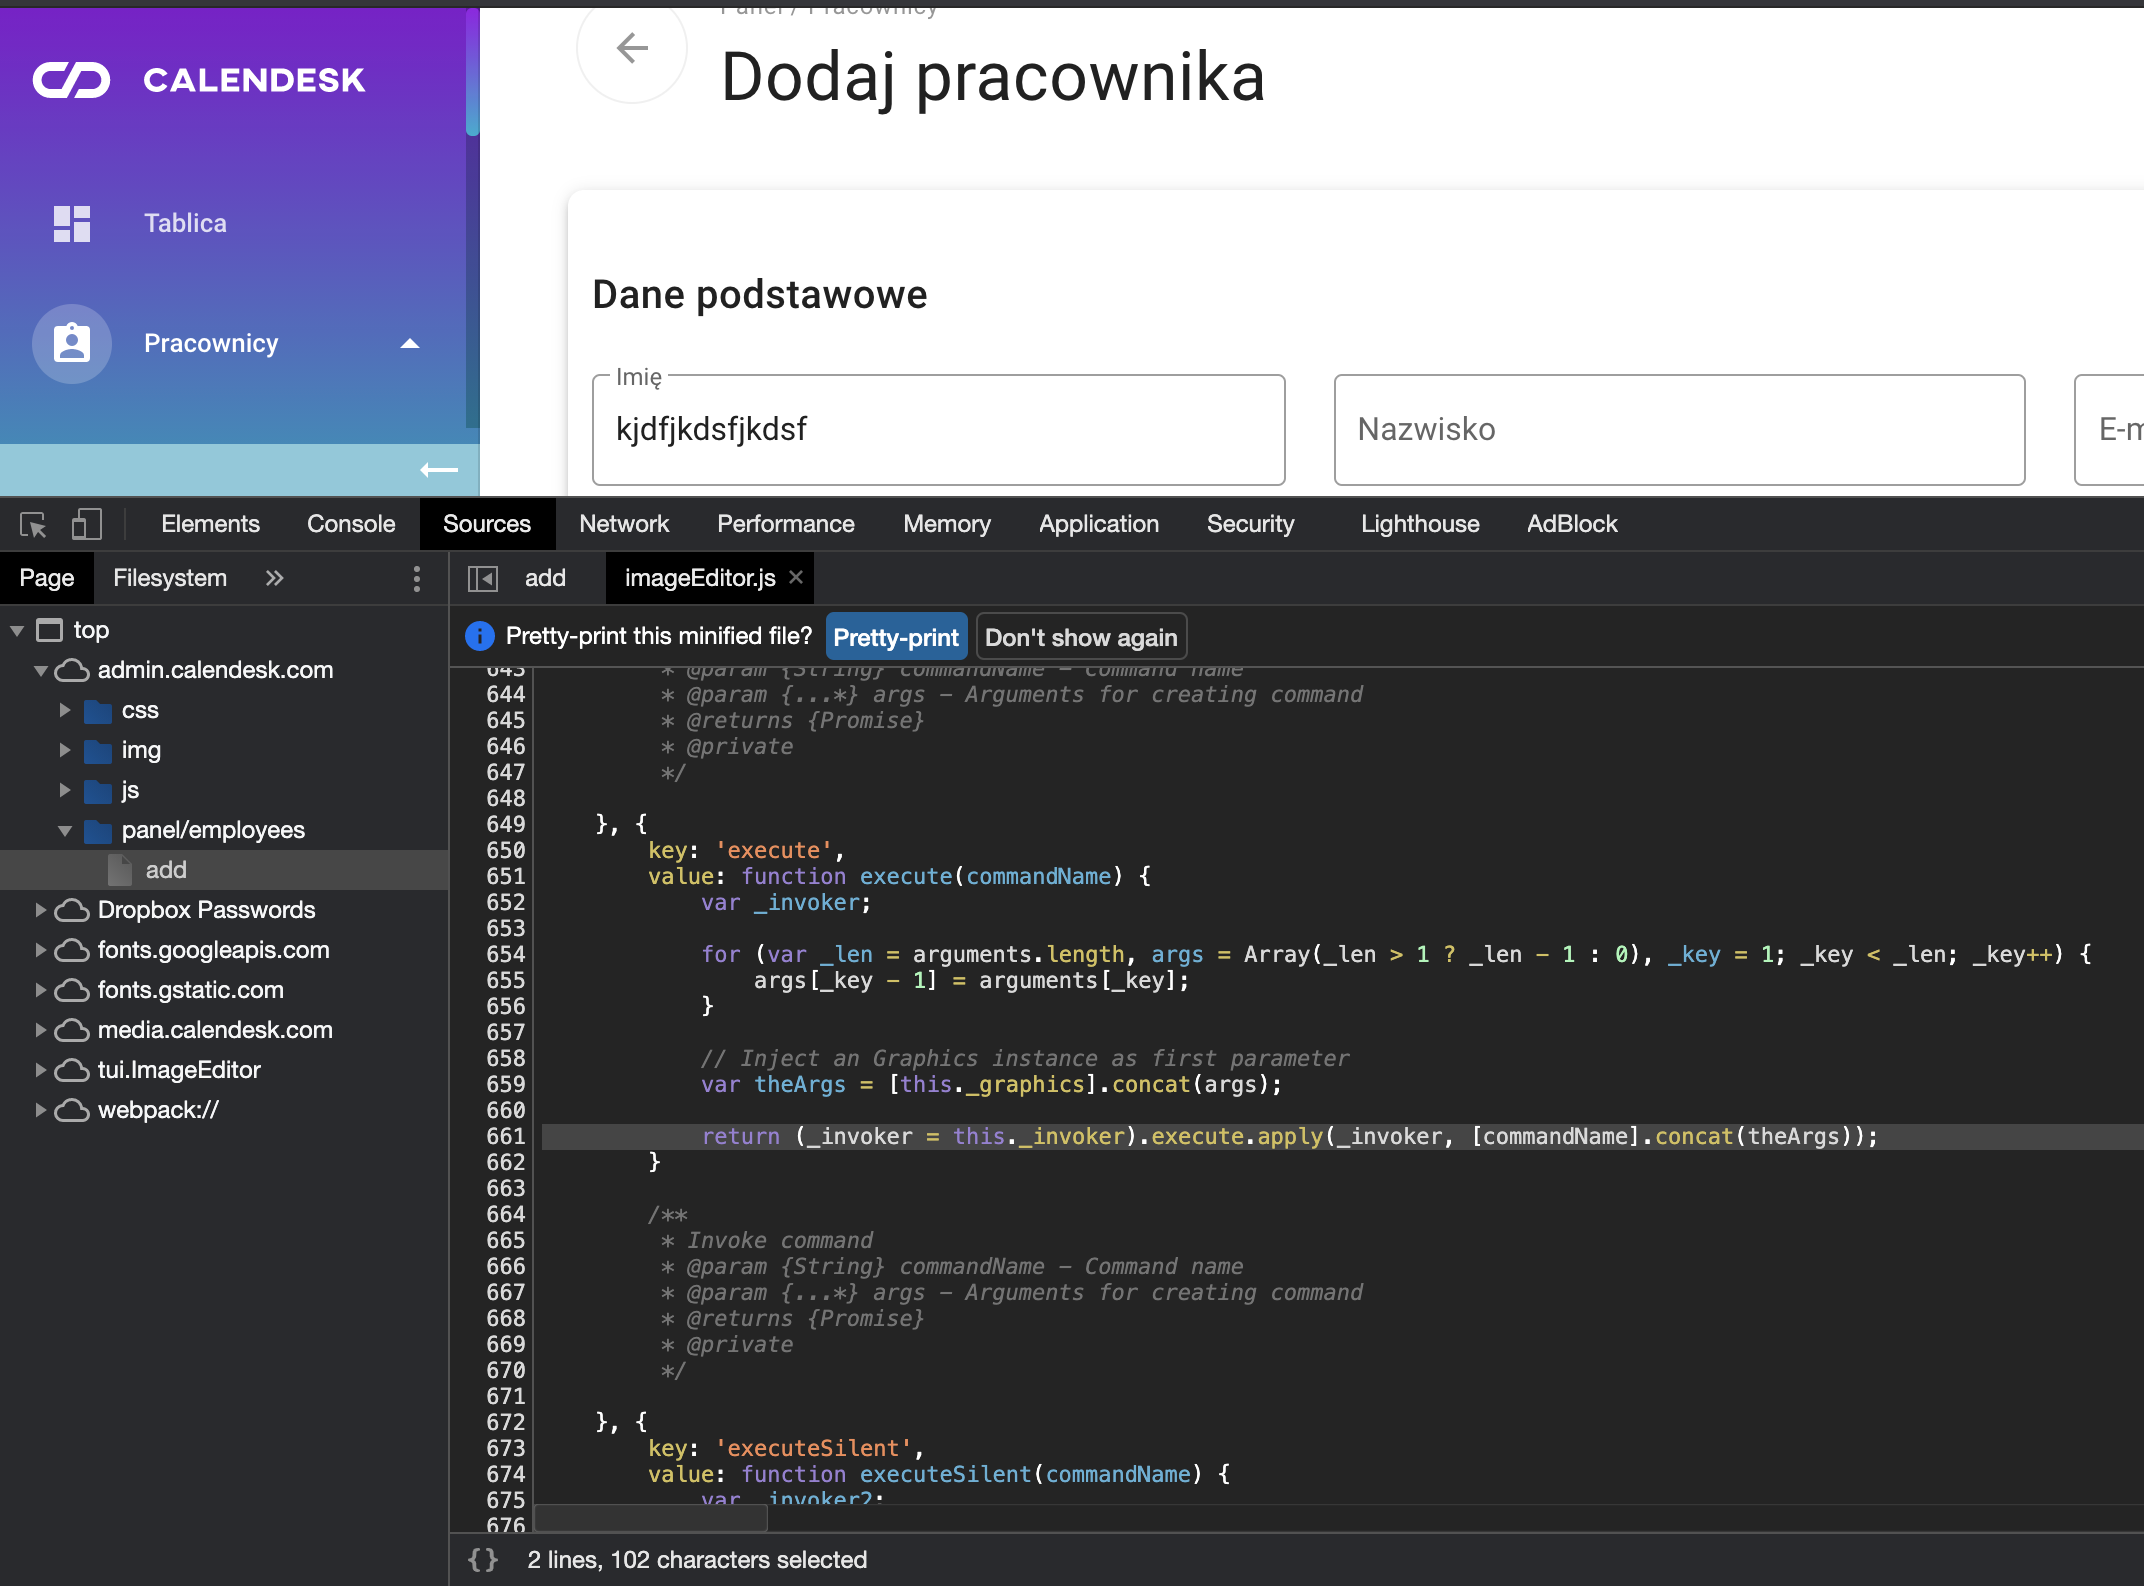Image resolution: width=2144 pixels, height=1586 pixels.
Task: Click the Pracownicy badge icon
Action: pyautogui.click(x=72, y=343)
